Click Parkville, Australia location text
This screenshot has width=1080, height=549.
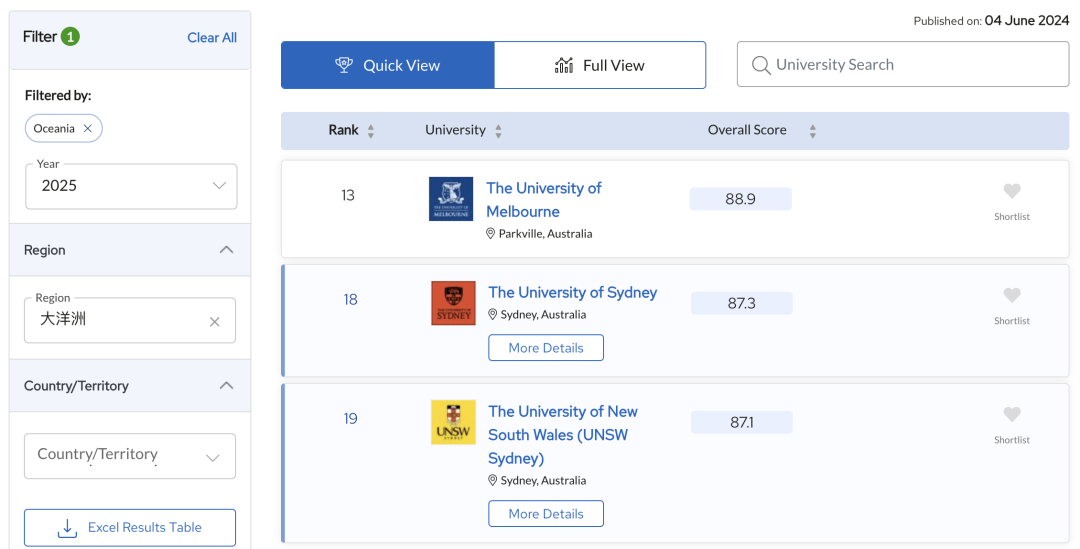(546, 234)
